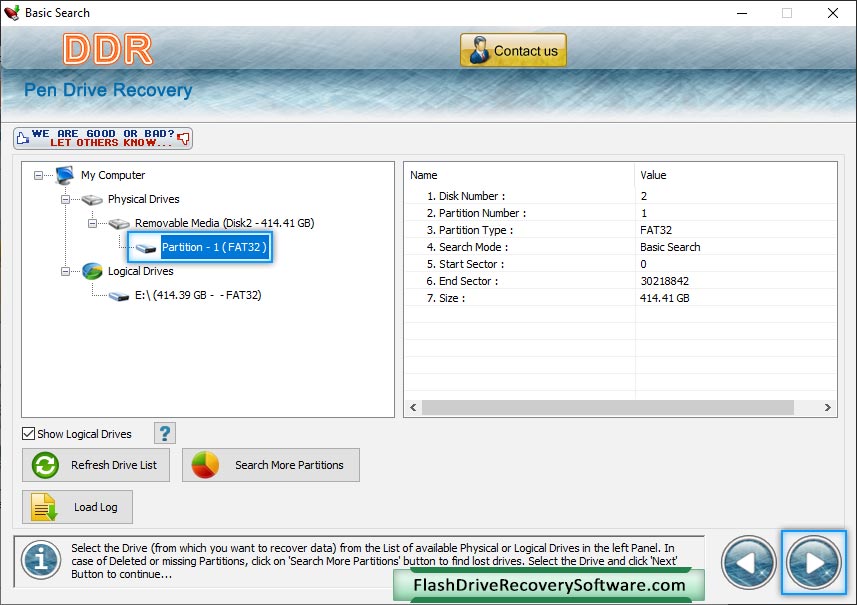
Task: Collapse the Logical Drives node
Action: point(66,272)
